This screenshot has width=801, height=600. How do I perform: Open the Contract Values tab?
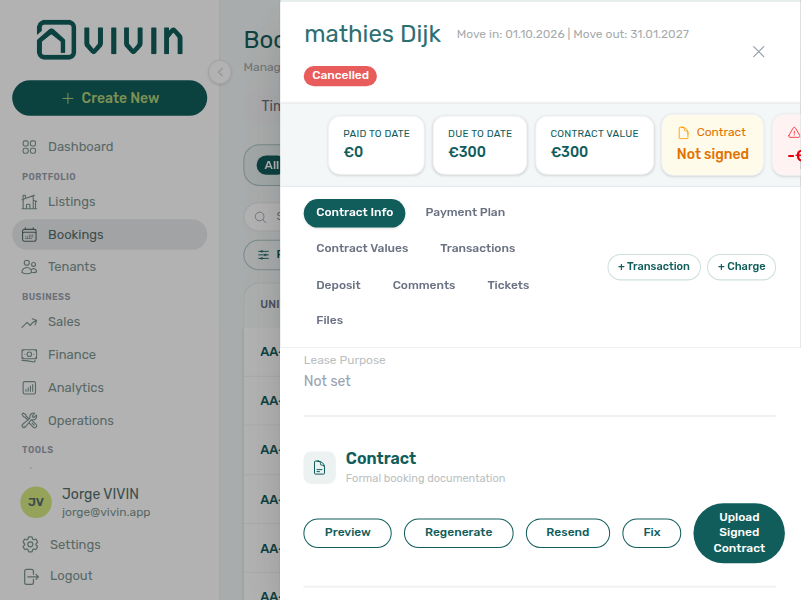point(362,248)
